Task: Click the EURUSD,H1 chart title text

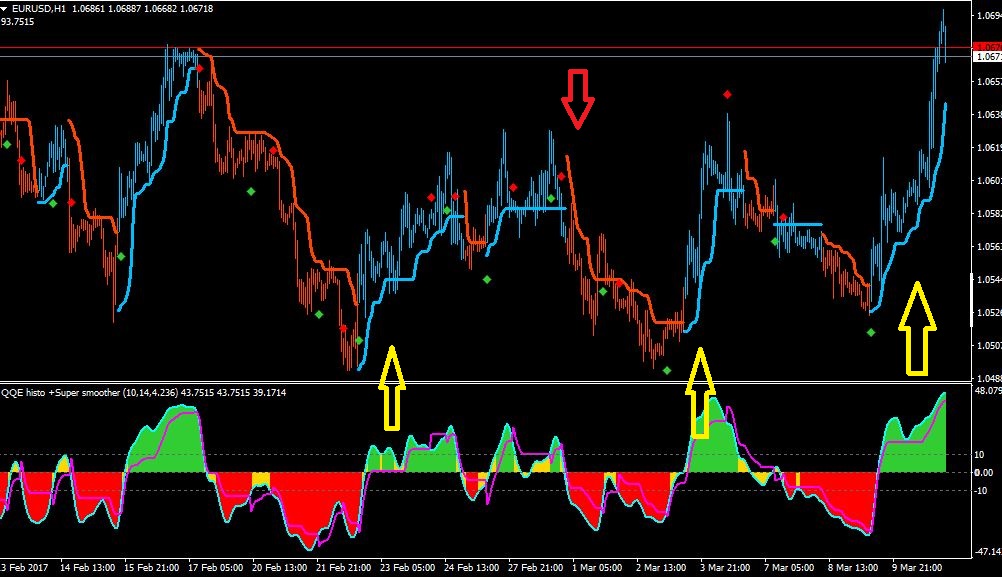Action: [39, 9]
